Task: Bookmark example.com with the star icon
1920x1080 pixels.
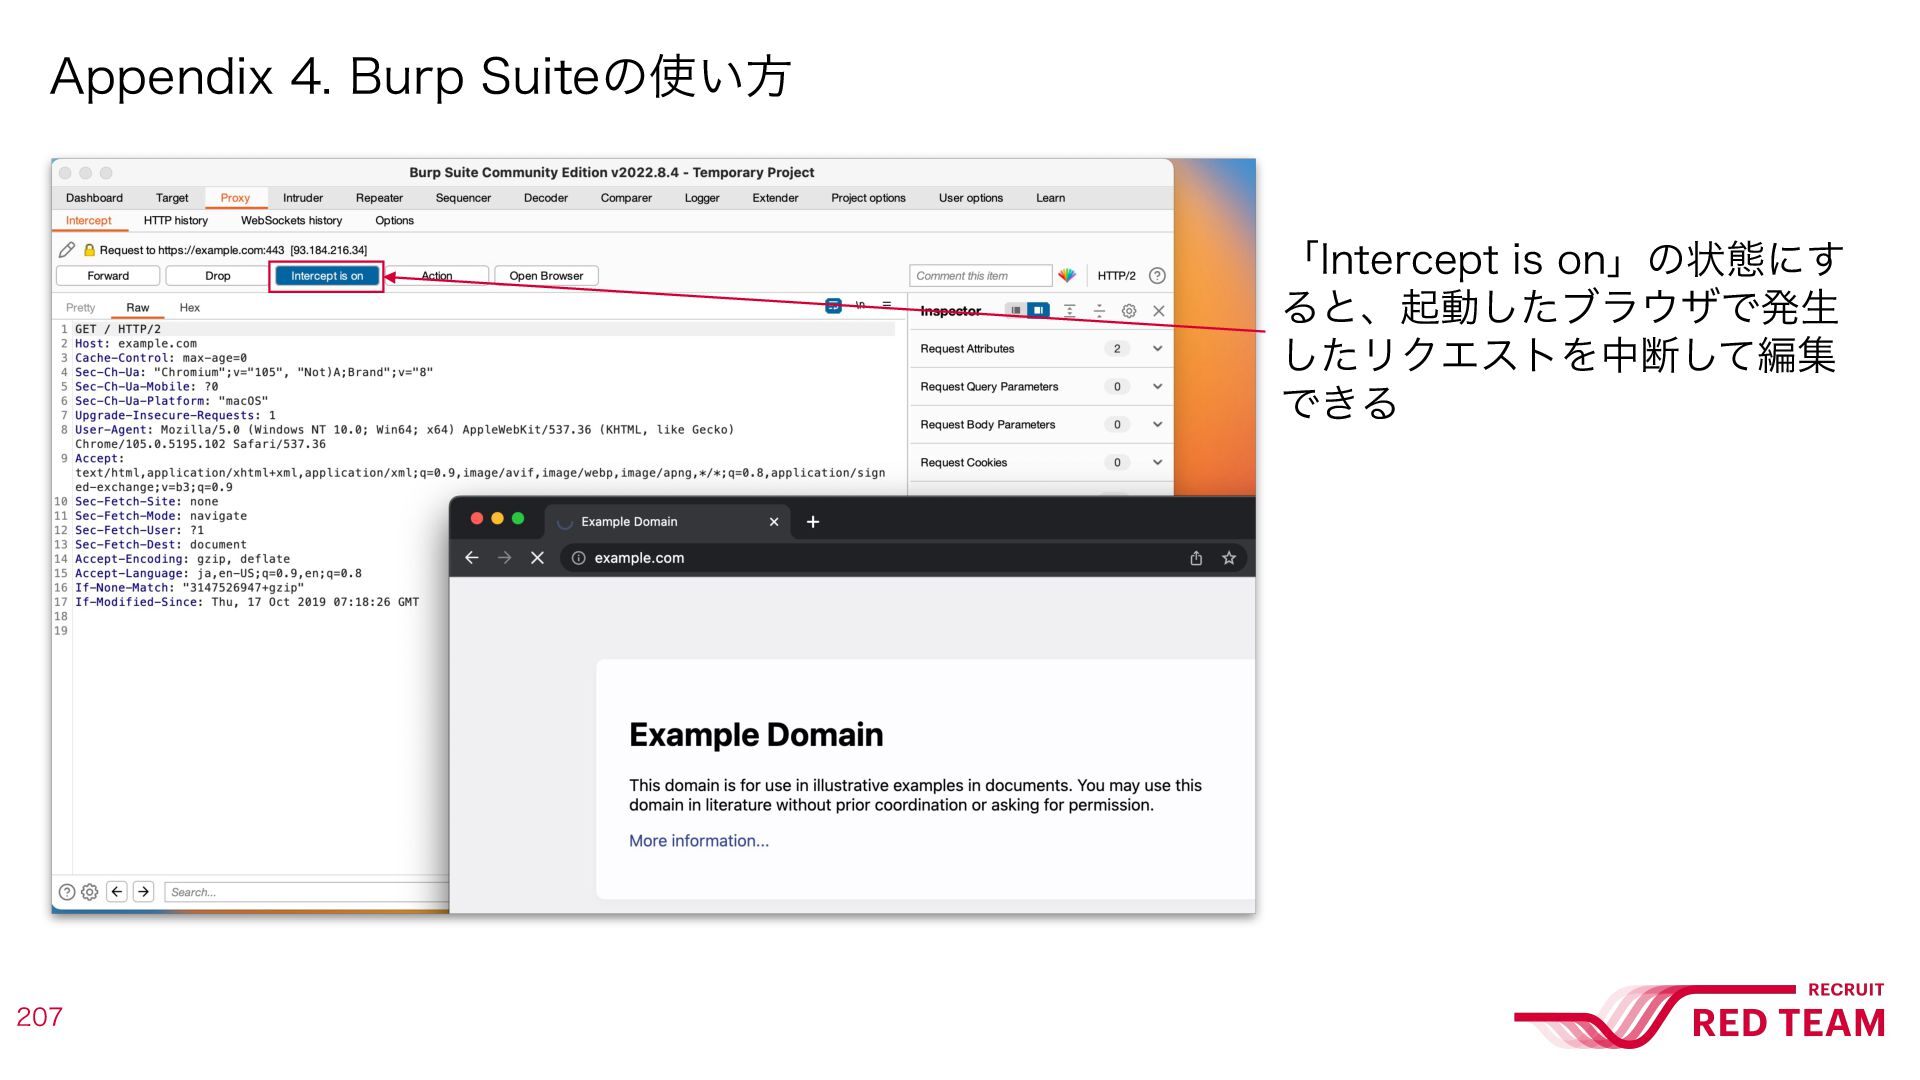Action: click(x=1229, y=558)
